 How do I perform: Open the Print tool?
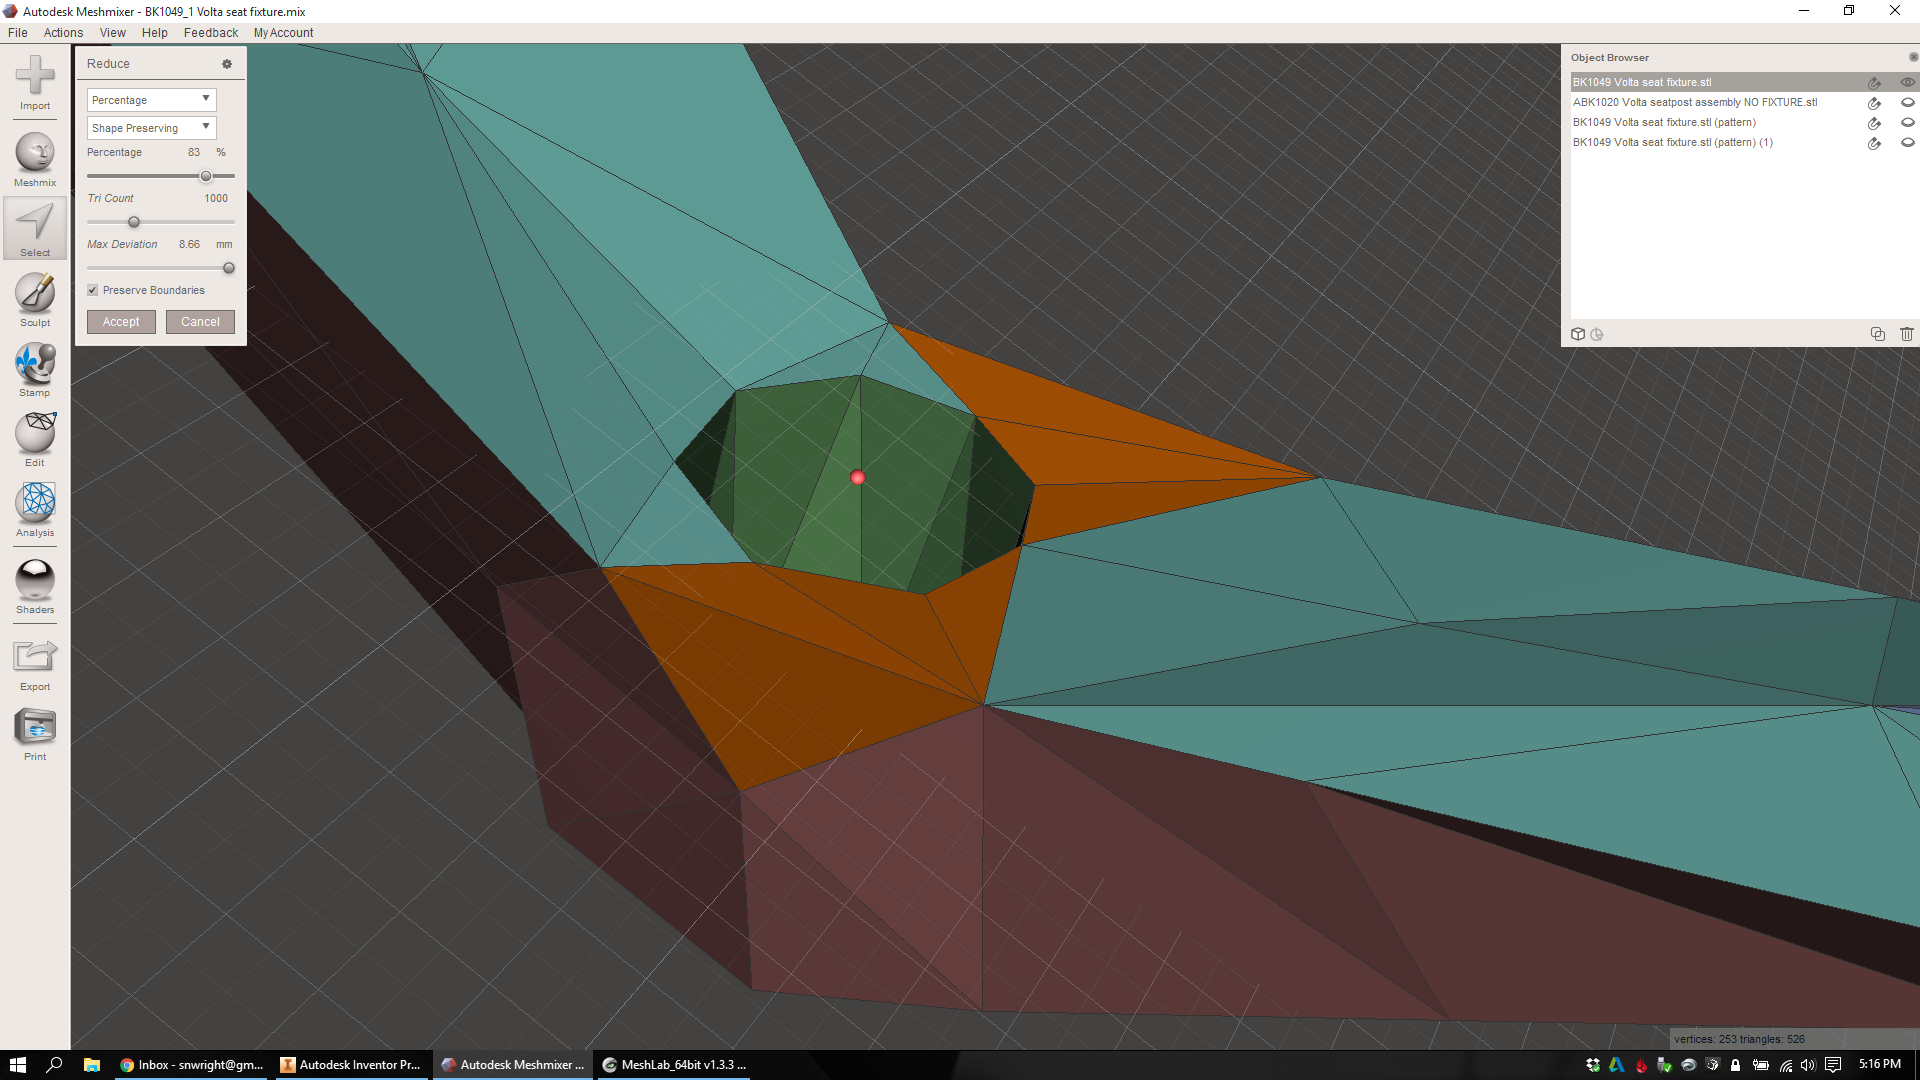pyautogui.click(x=35, y=734)
